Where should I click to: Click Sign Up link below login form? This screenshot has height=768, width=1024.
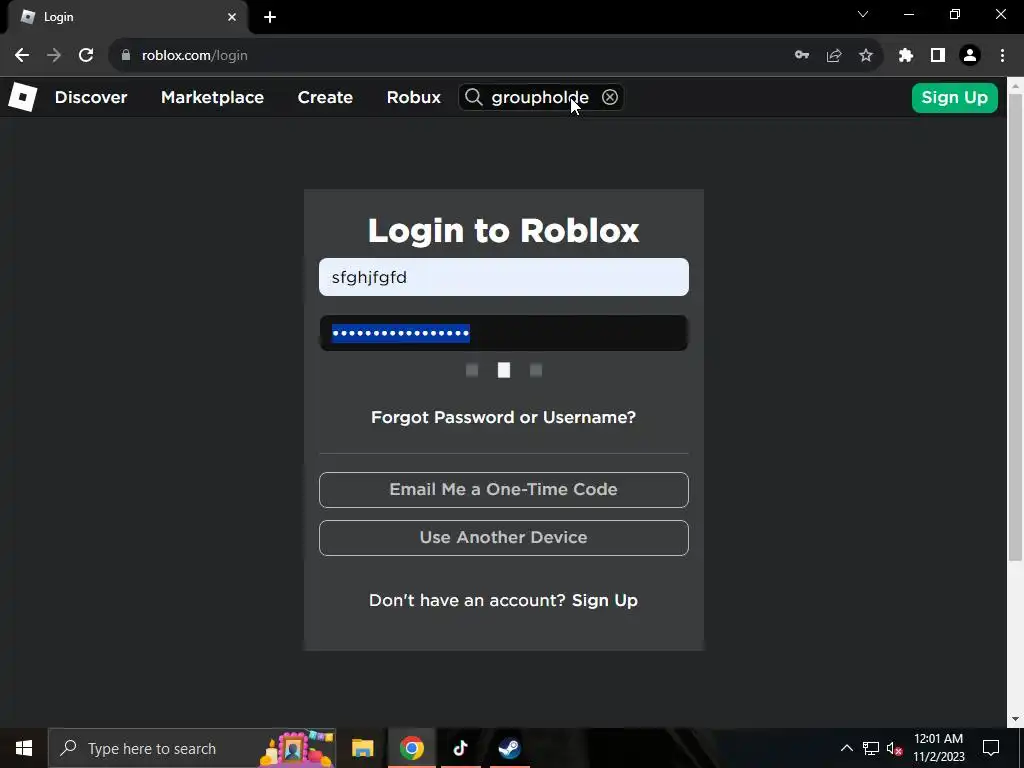[604, 601]
